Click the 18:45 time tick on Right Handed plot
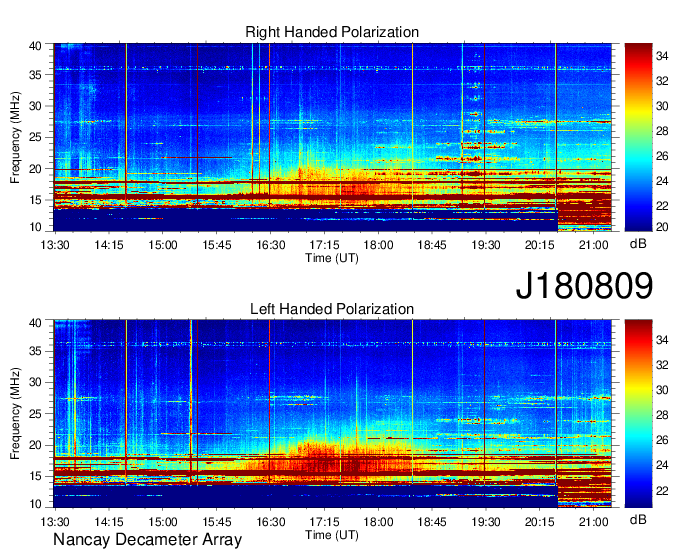680x552 pixels. point(432,245)
